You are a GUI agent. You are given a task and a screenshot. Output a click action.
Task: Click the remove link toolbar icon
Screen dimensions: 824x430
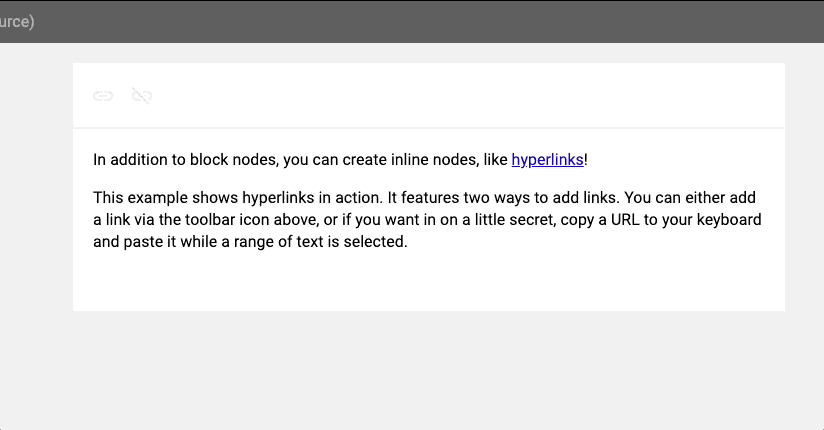[142, 96]
